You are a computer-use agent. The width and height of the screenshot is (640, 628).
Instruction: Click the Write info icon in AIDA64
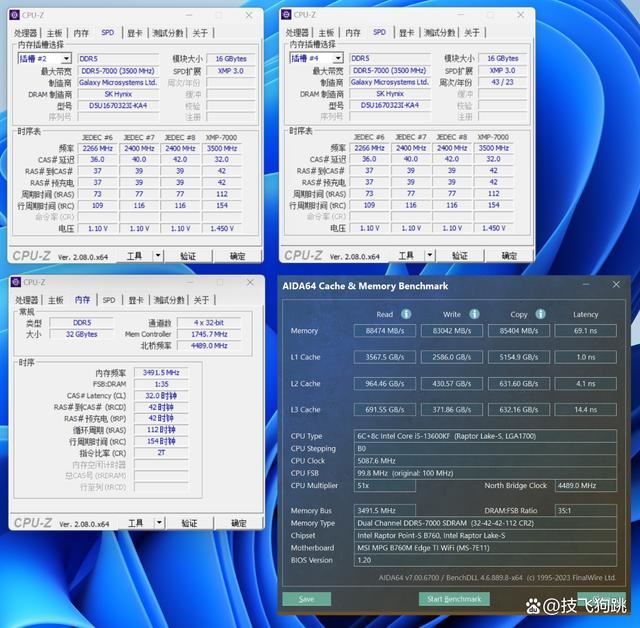(474, 314)
